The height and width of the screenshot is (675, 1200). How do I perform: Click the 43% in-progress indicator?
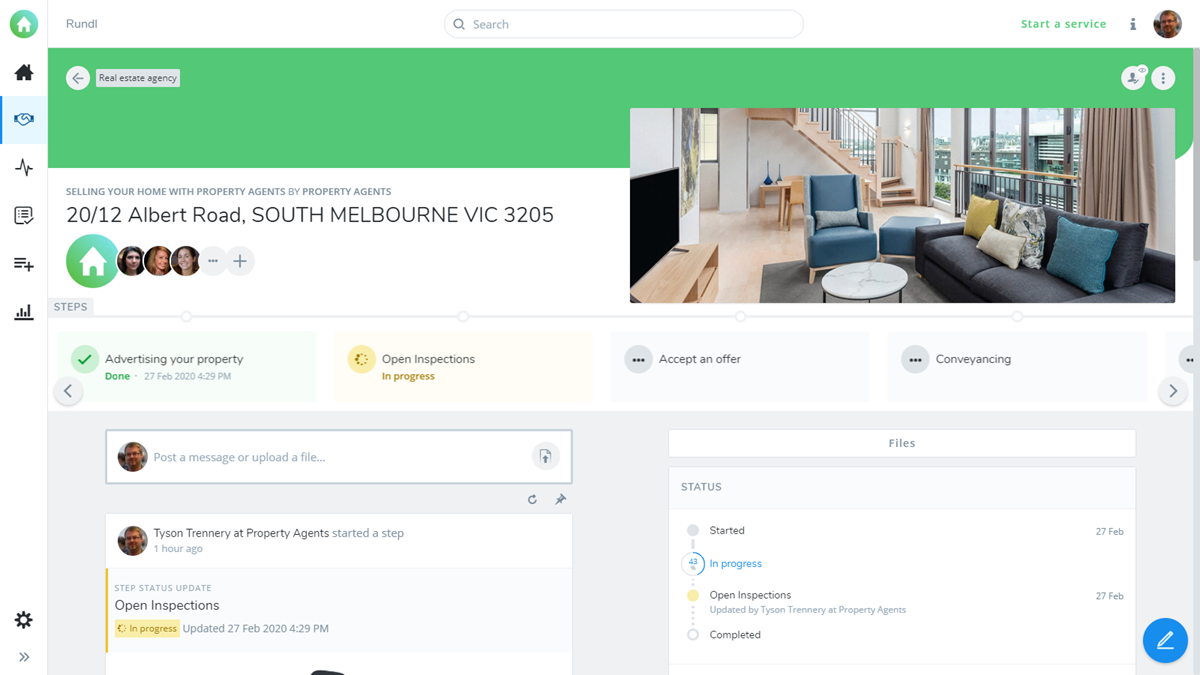693,564
